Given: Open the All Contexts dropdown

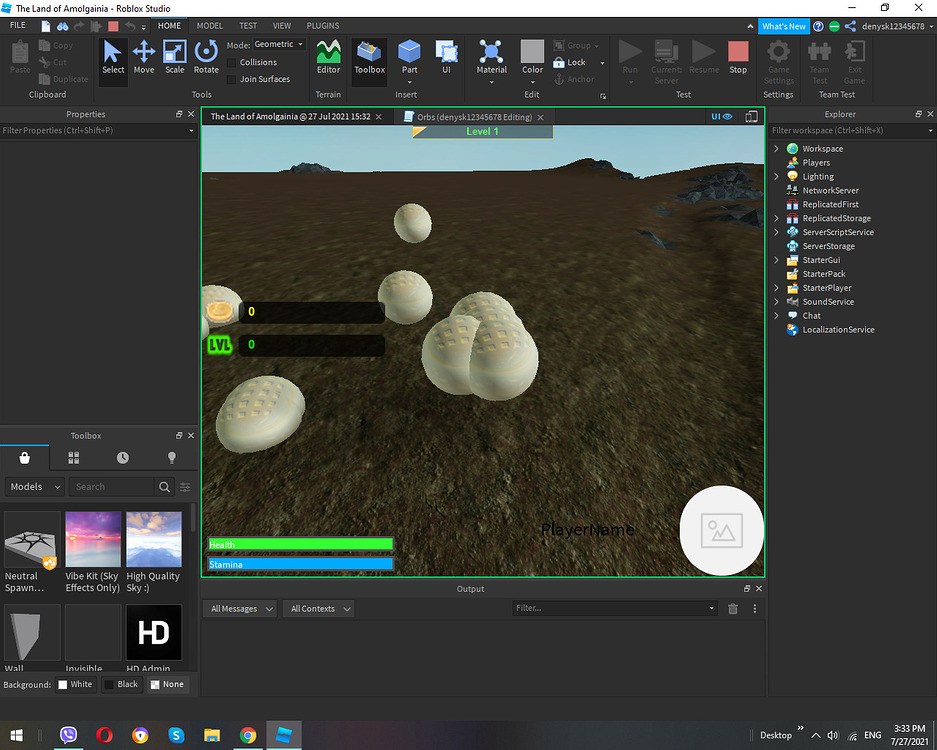Looking at the screenshot, I should coord(319,608).
